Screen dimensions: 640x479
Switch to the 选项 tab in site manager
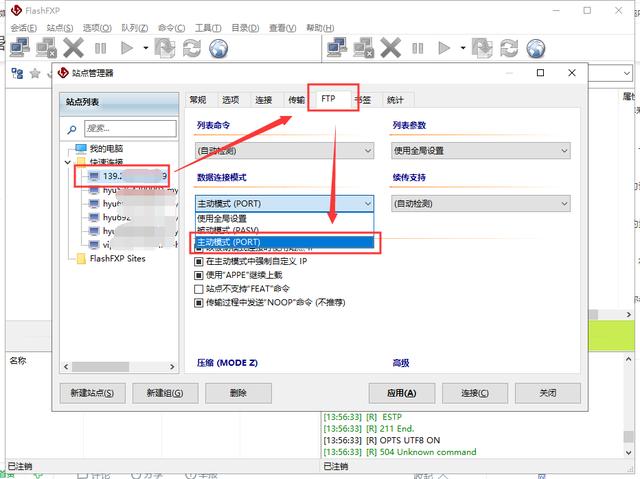(x=231, y=100)
